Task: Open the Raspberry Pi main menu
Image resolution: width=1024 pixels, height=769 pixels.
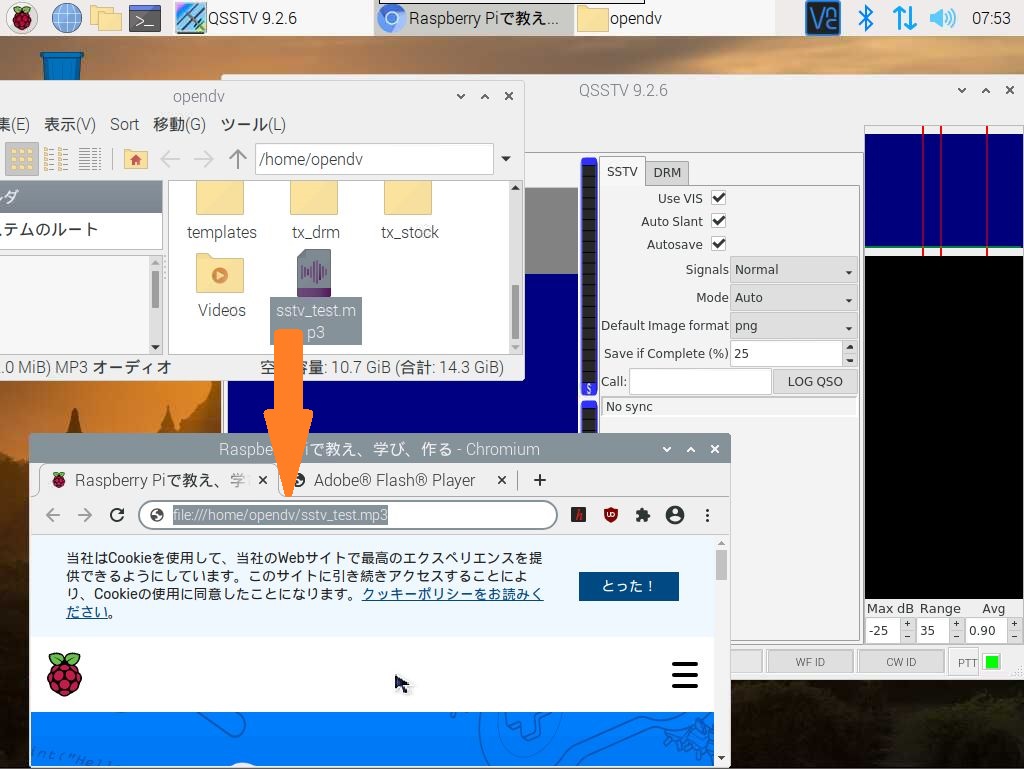Action: pyautogui.click(x=22, y=17)
